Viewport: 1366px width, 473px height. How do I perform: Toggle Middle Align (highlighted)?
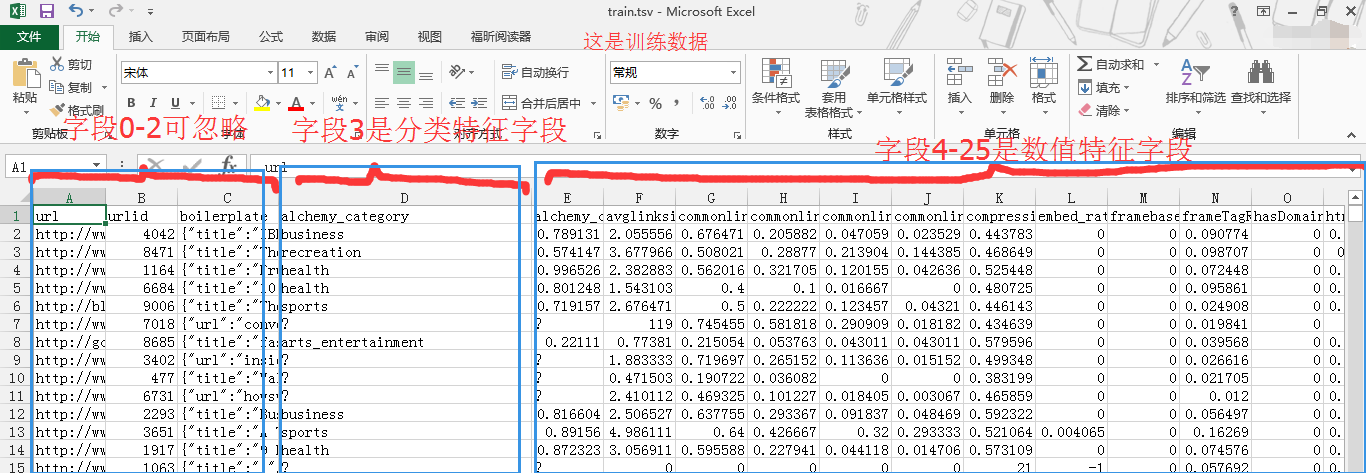coord(404,72)
